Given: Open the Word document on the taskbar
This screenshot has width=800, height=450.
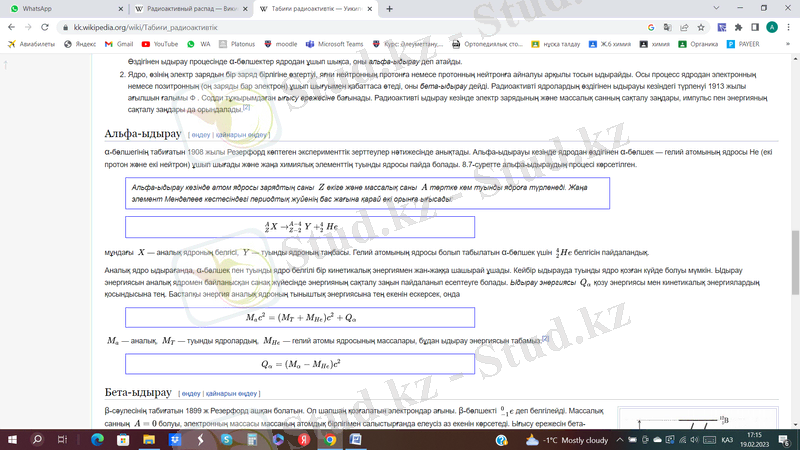Looking at the screenshot, I should pyautogui.click(x=356, y=440).
